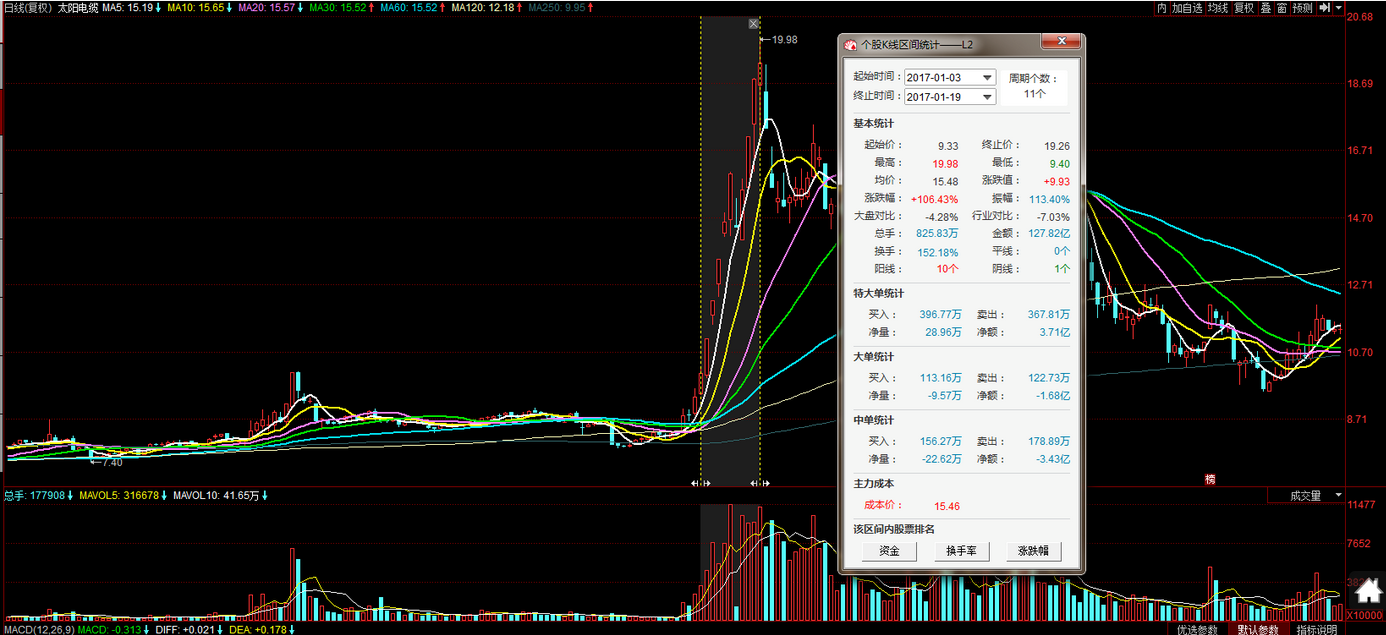Toggle 复权 price adjustment mode
This screenshot has height=635, width=1386.
pos(1243,8)
